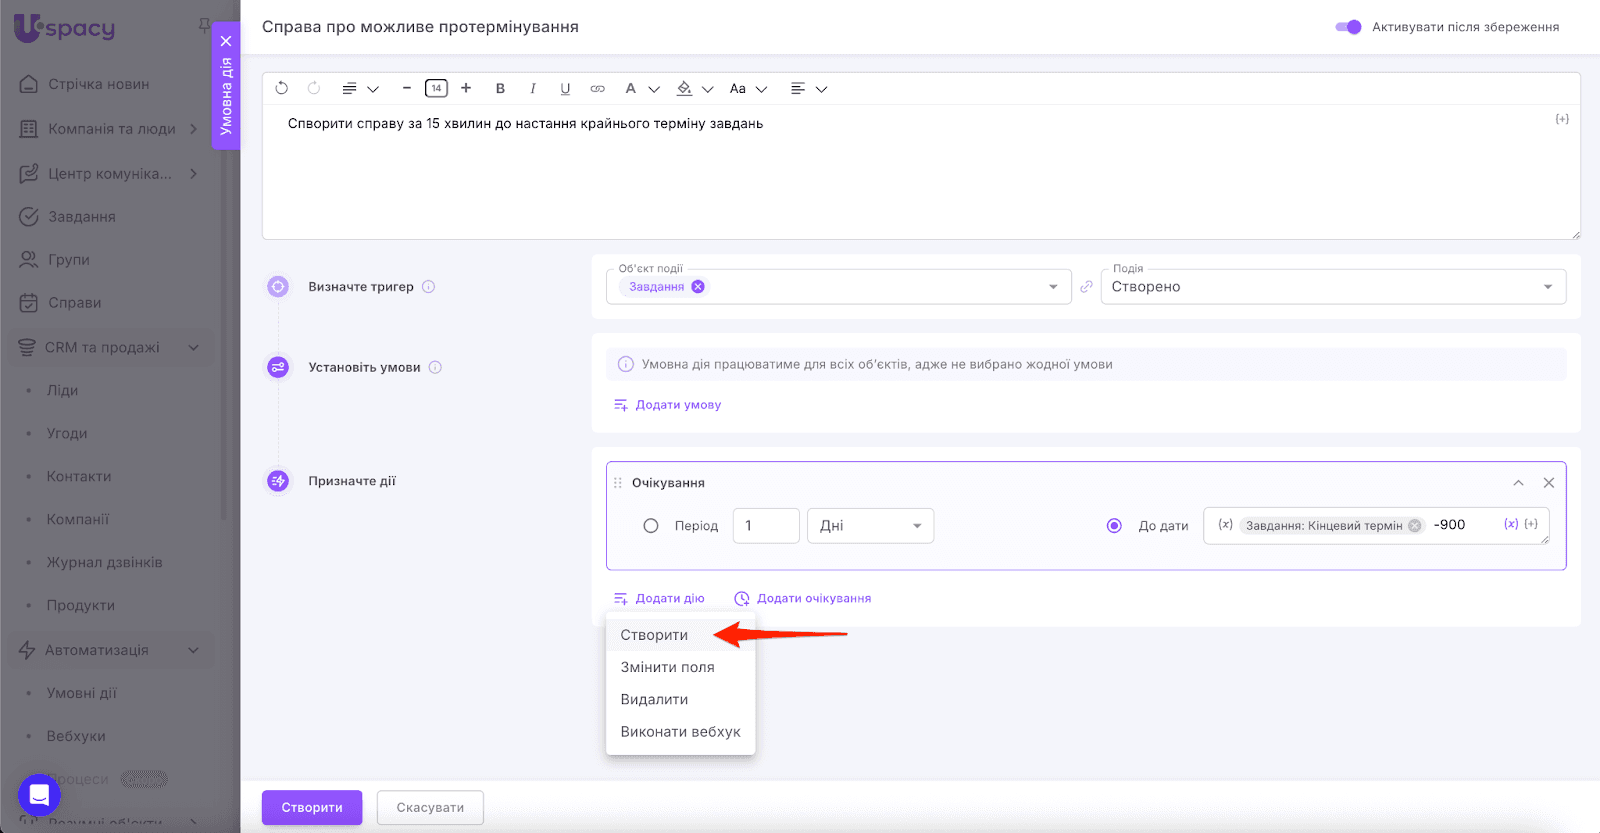This screenshot has width=1600, height=833.
Task: Choose Виконати вебхук from action menu
Action: click(x=680, y=732)
